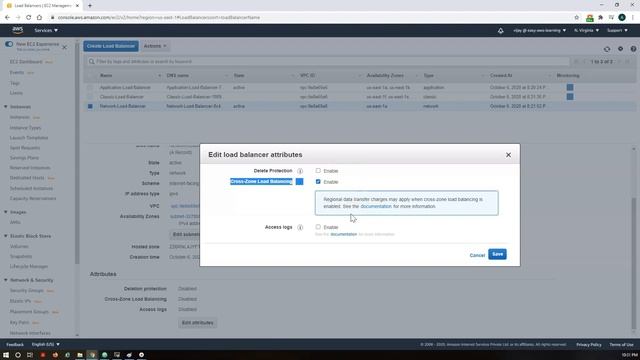Sort table by the Name column

click(106, 76)
